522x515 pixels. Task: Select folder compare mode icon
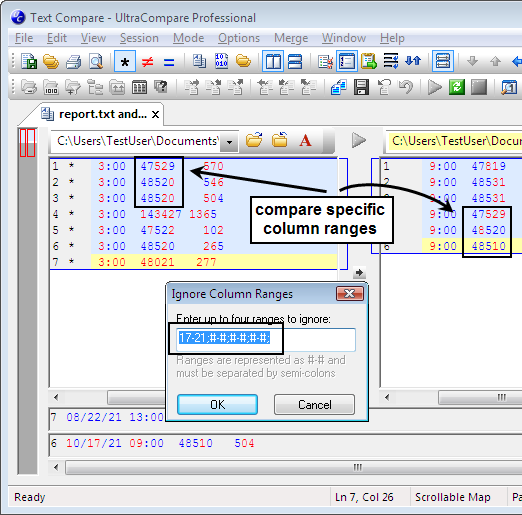tap(243, 61)
